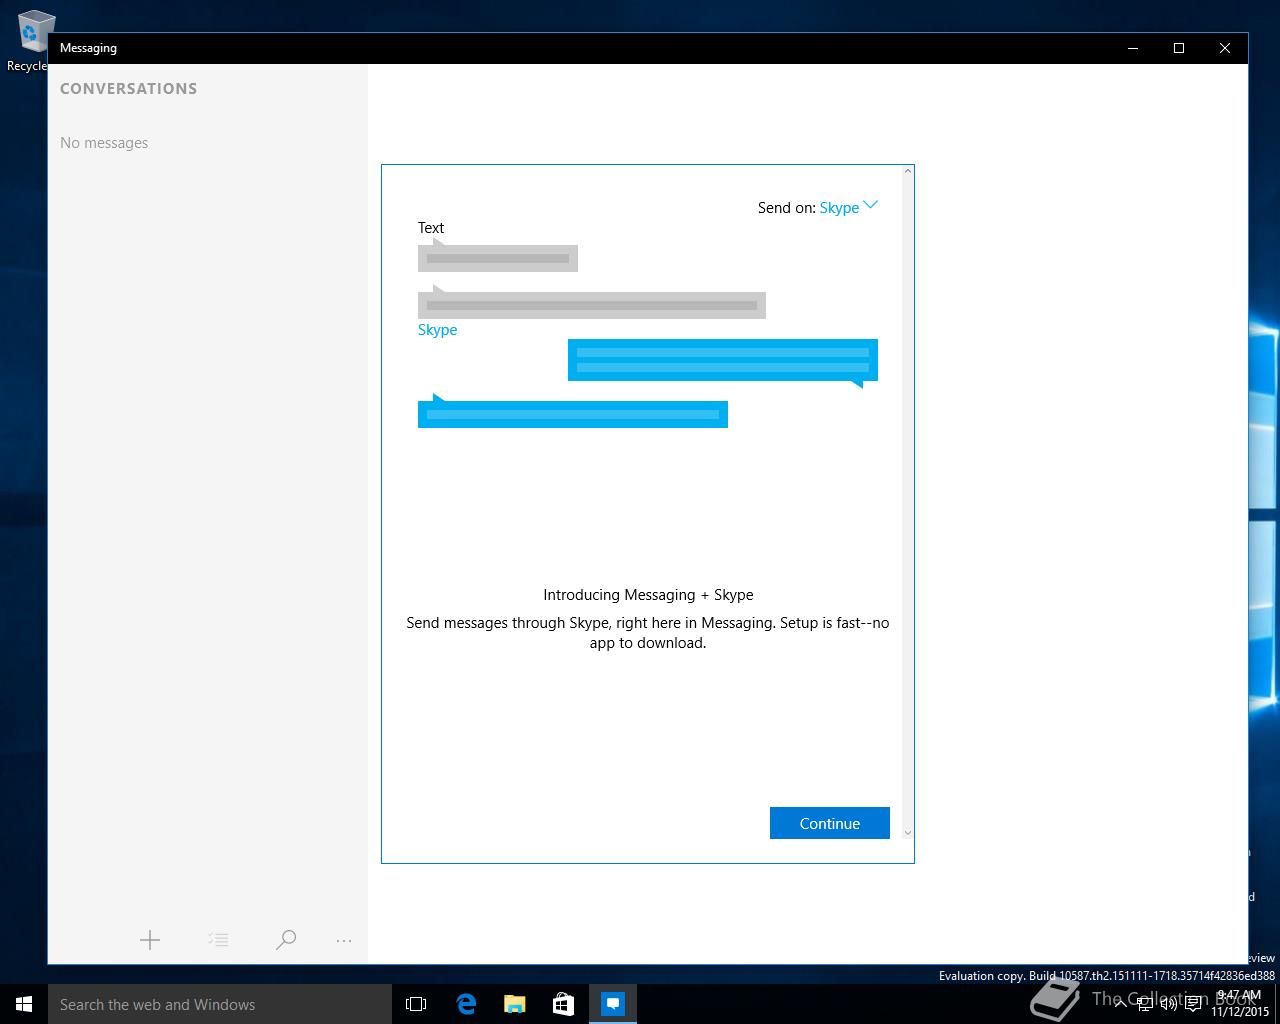Click the new message plus icon
Screen dimensions: 1280x1024
pos(150,940)
